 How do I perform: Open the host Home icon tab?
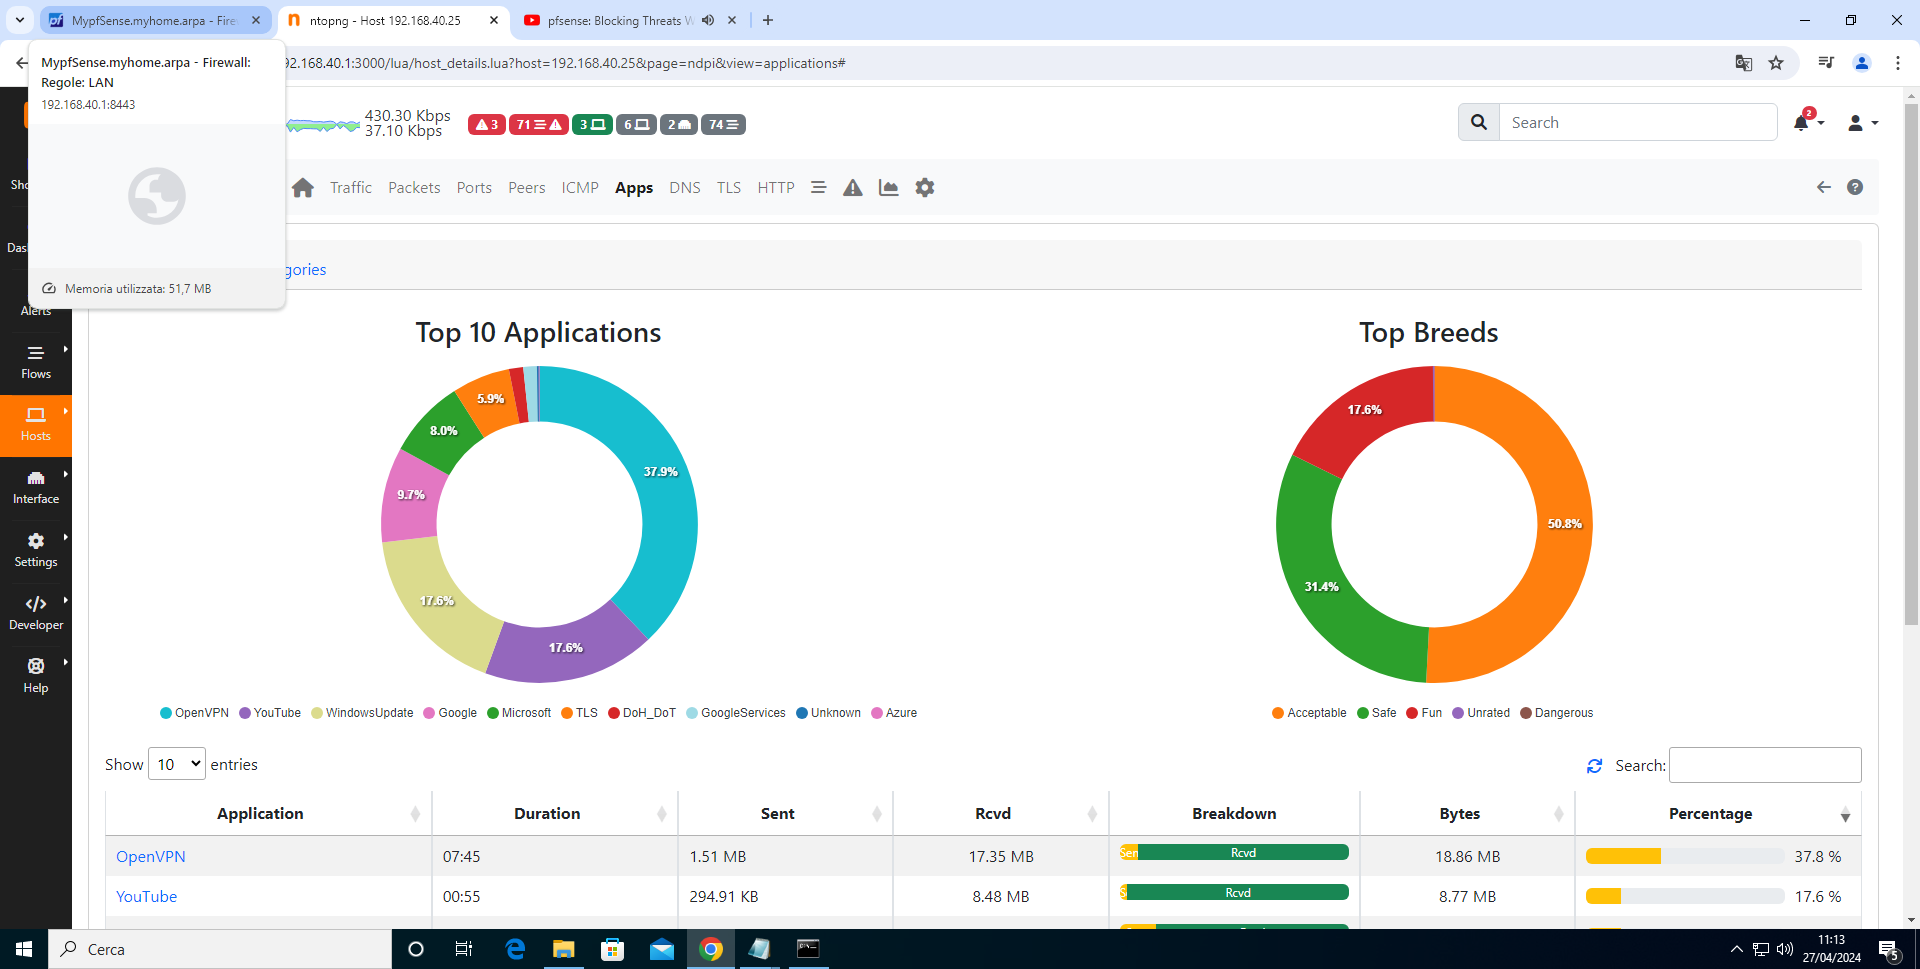(x=303, y=187)
